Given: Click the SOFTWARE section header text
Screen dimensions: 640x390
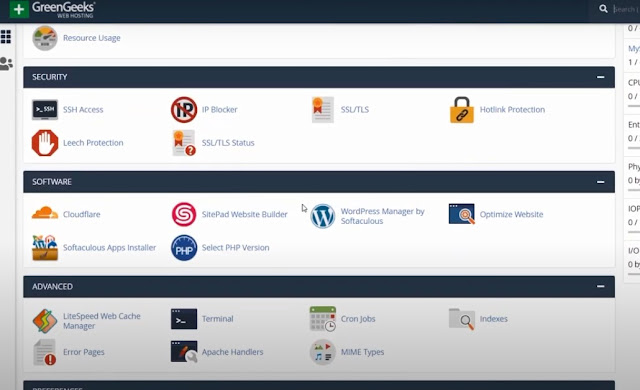Looking at the screenshot, I should [x=52, y=182].
